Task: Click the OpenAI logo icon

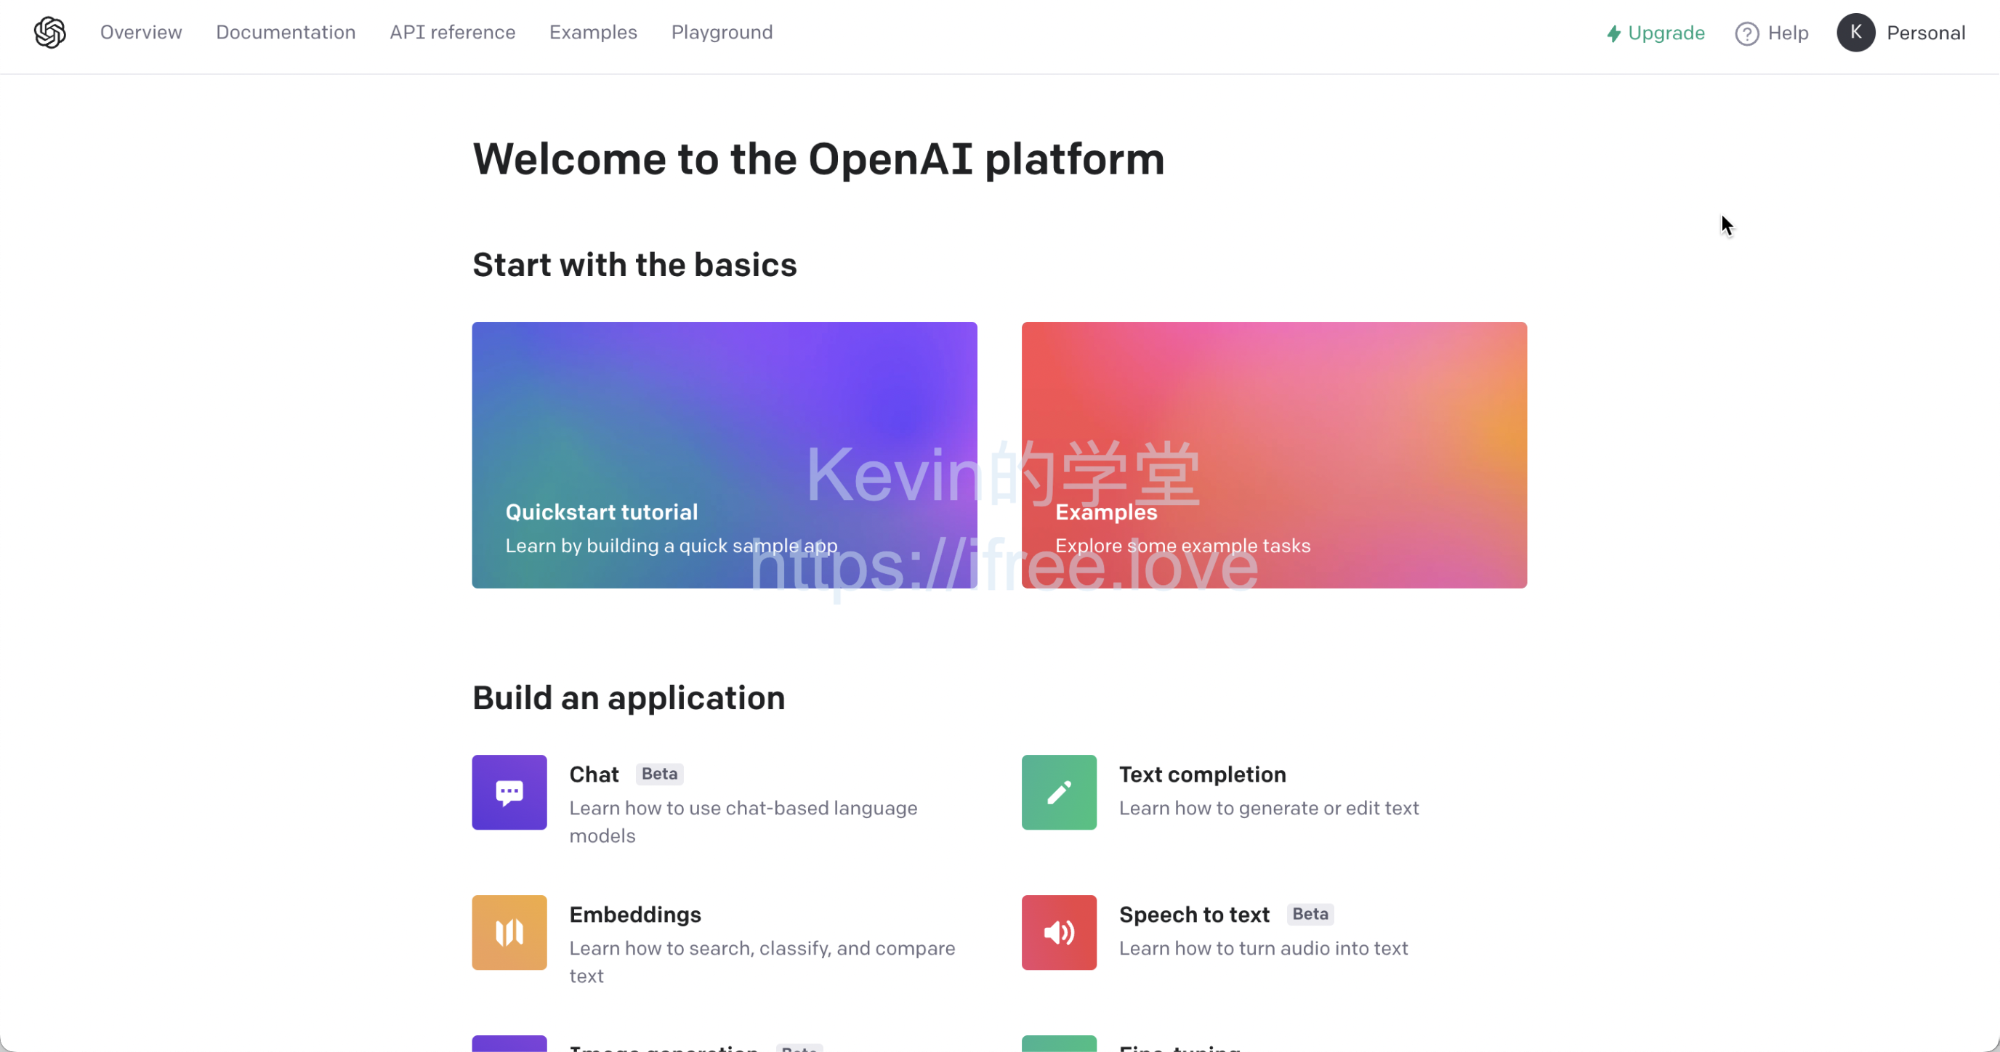Action: point(50,32)
